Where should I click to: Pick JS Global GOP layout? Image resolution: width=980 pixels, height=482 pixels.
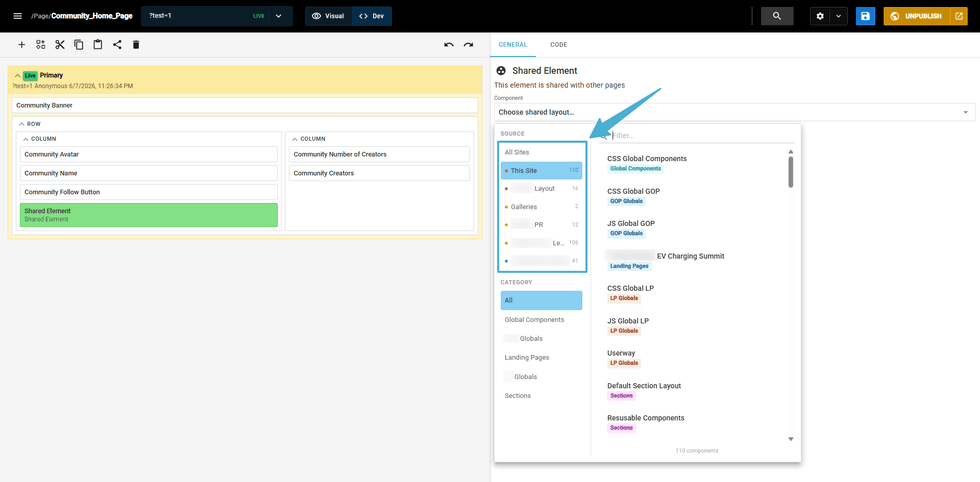point(631,223)
